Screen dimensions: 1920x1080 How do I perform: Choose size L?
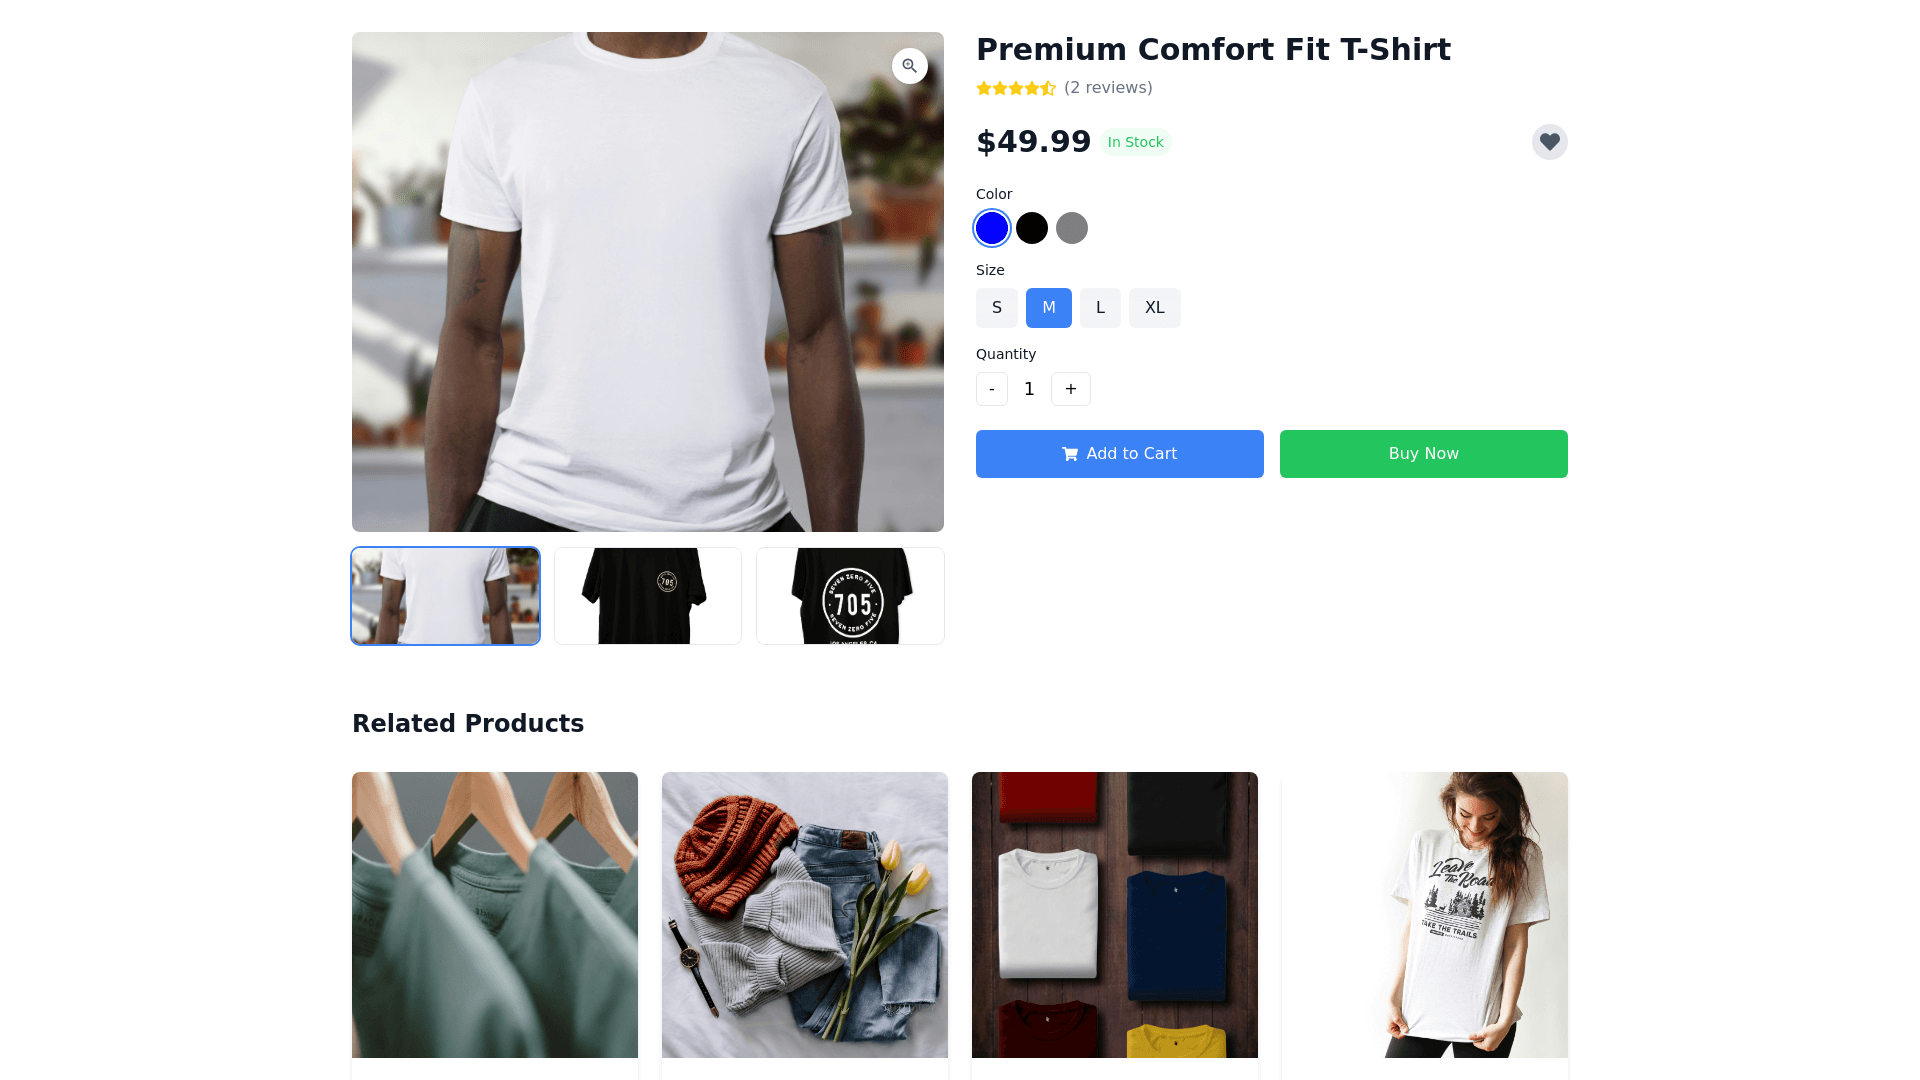click(1100, 308)
